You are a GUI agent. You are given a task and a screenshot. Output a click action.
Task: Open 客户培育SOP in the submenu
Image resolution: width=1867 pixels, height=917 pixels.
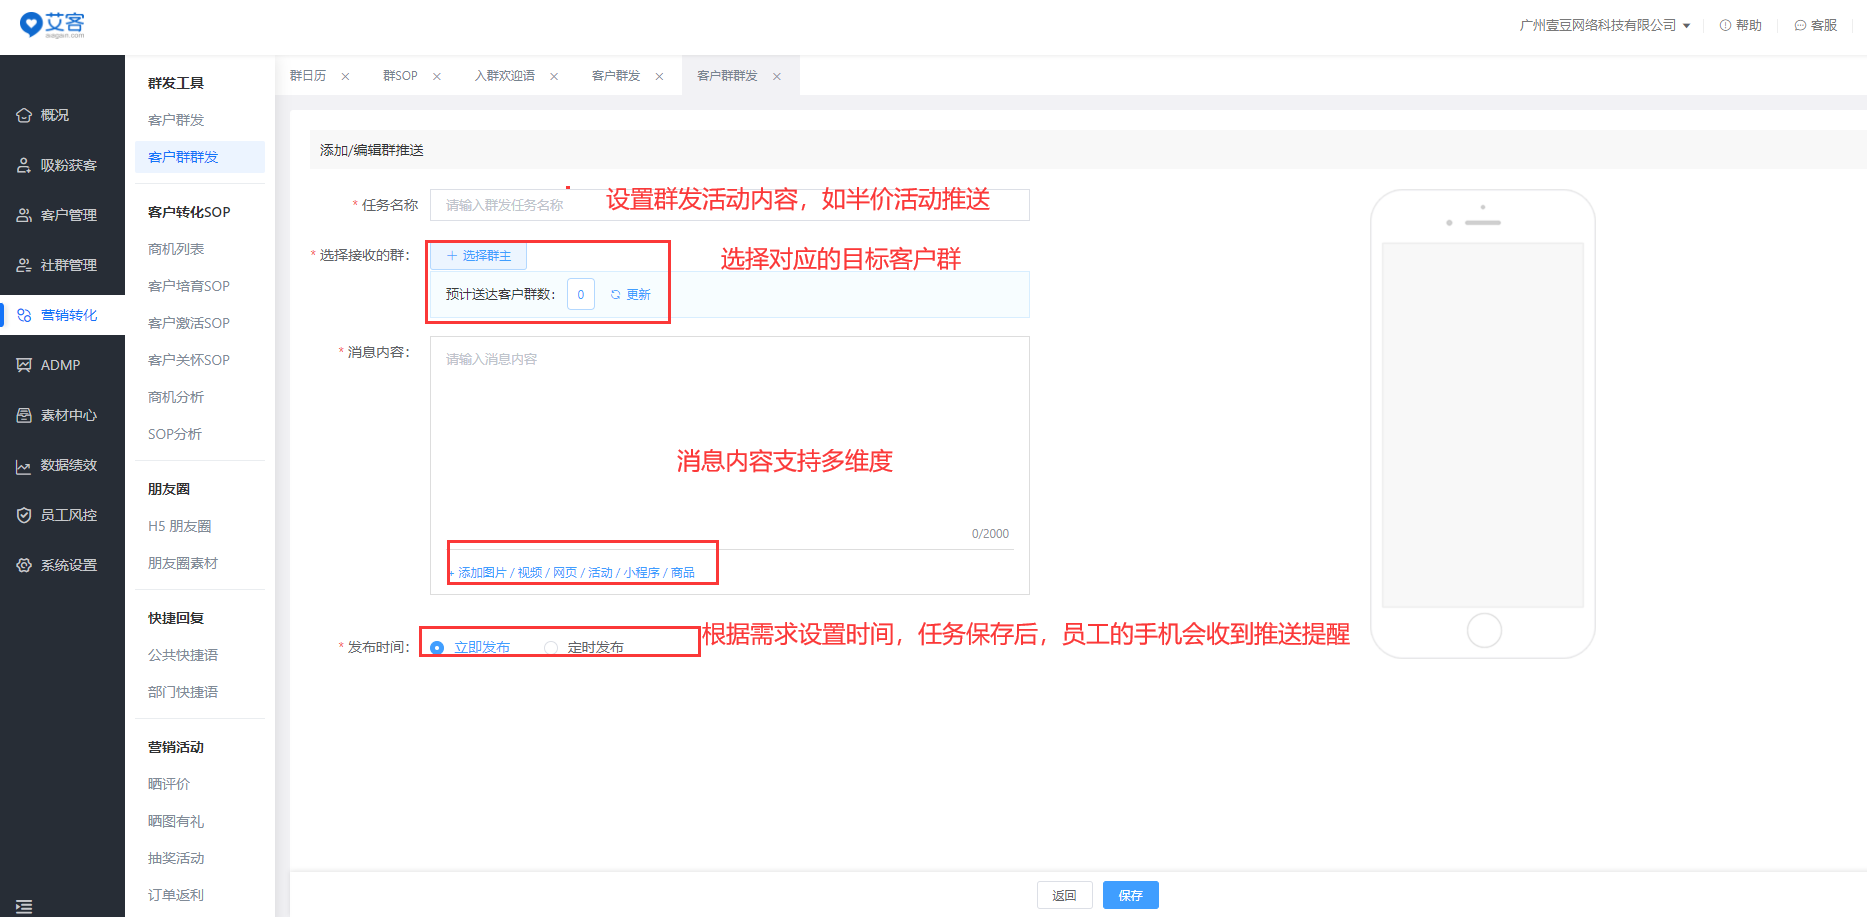pos(188,286)
